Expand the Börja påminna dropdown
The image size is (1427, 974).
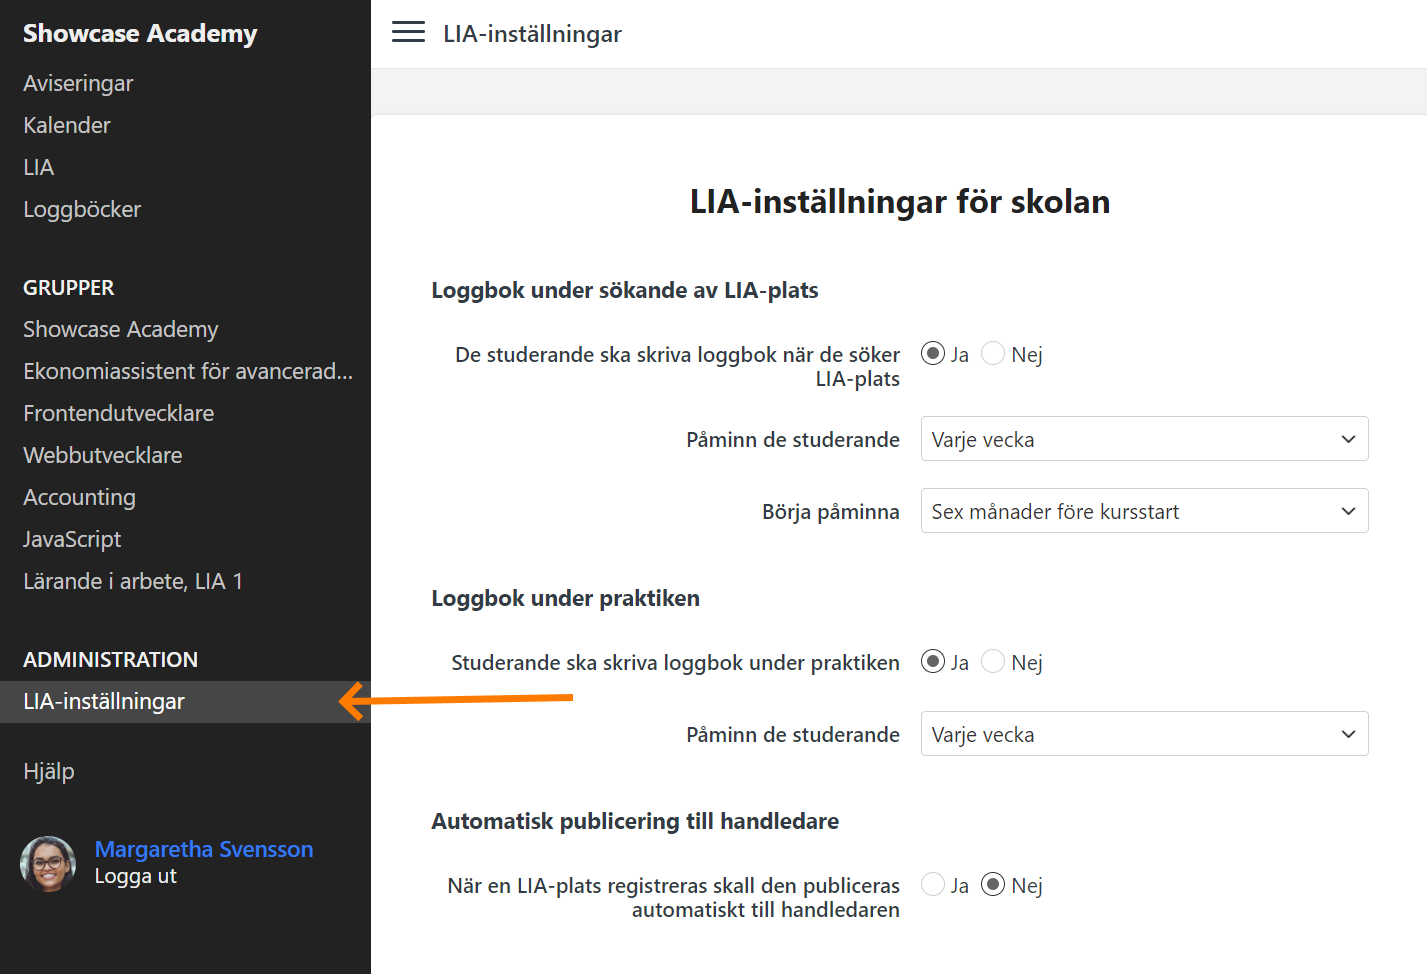point(1143,511)
